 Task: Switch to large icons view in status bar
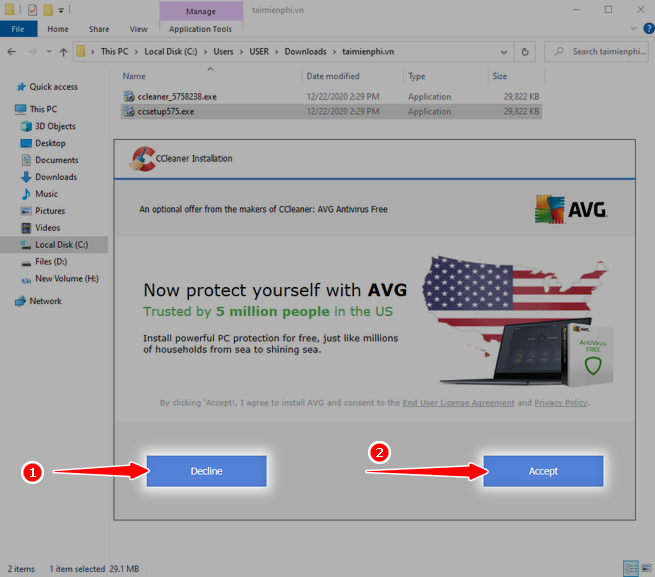[645, 568]
